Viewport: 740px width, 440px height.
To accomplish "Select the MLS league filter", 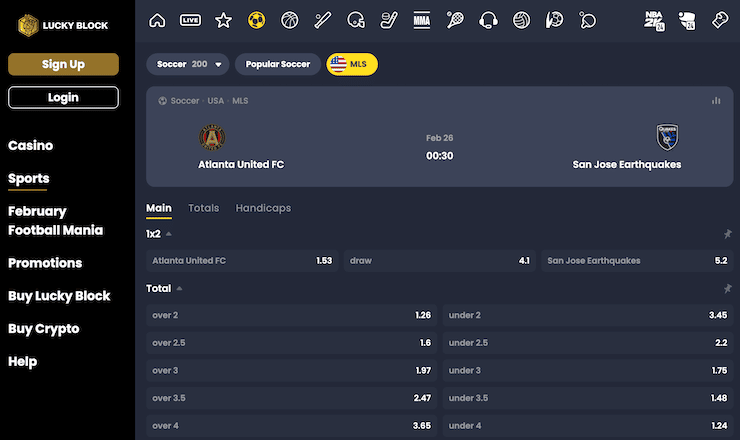I will pyautogui.click(x=352, y=64).
